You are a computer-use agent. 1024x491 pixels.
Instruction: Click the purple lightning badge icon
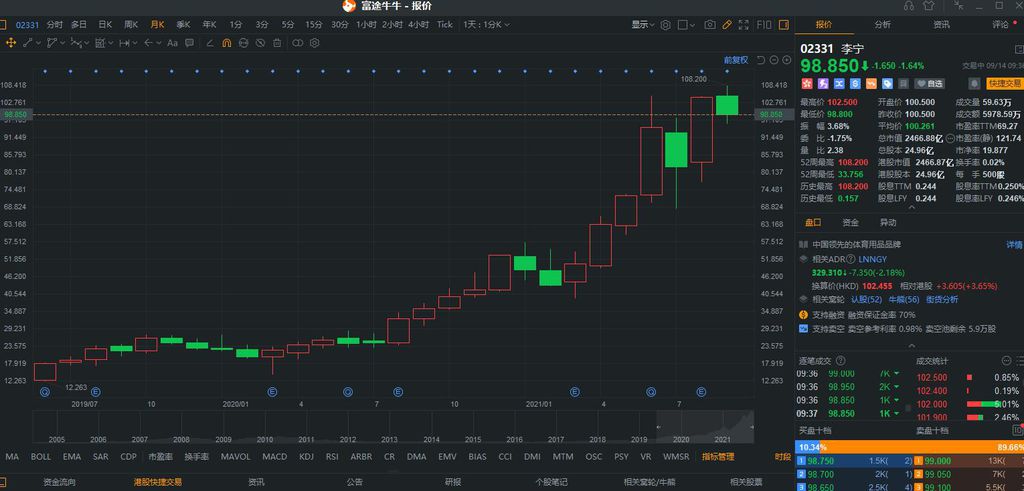[823, 84]
